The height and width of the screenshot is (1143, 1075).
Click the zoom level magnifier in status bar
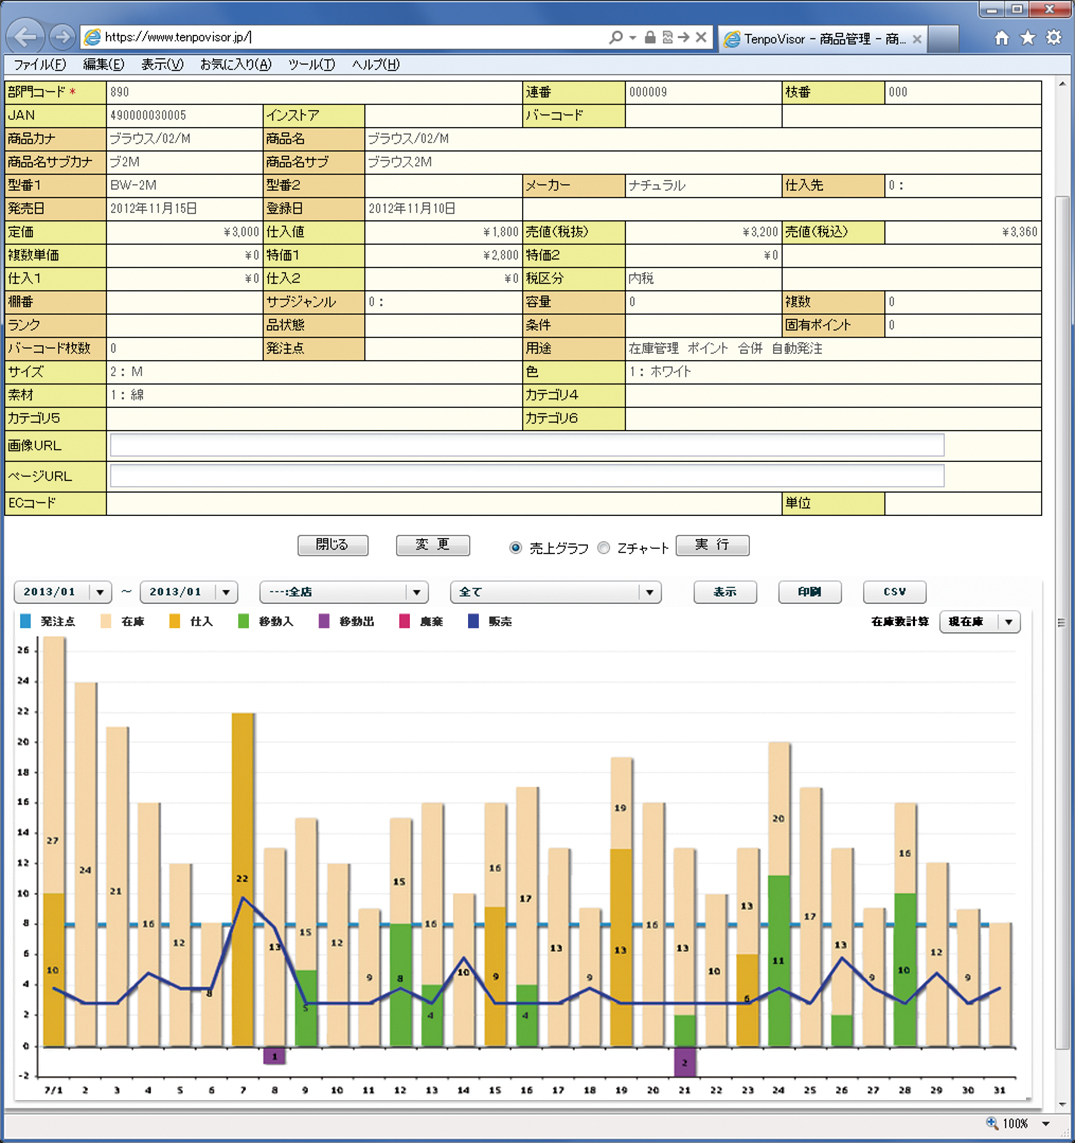[992, 1124]
